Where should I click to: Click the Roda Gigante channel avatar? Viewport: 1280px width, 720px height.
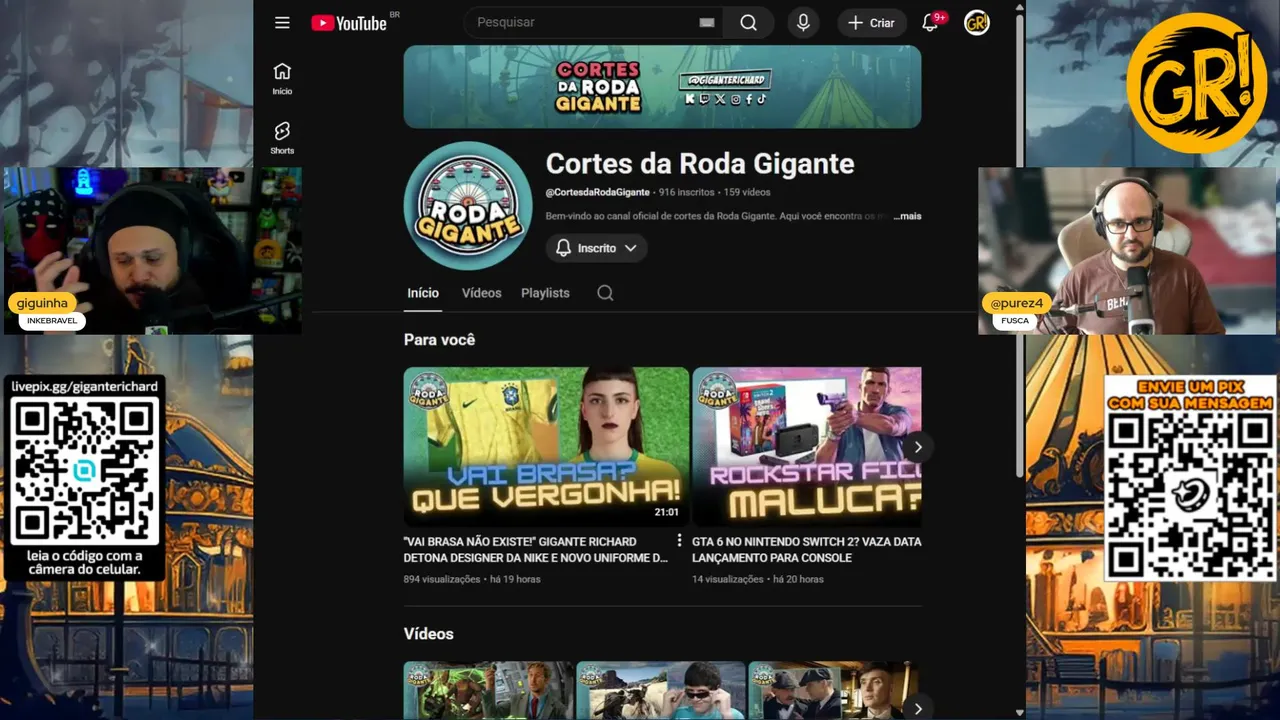pyautogui.click(x=468, y=205)
